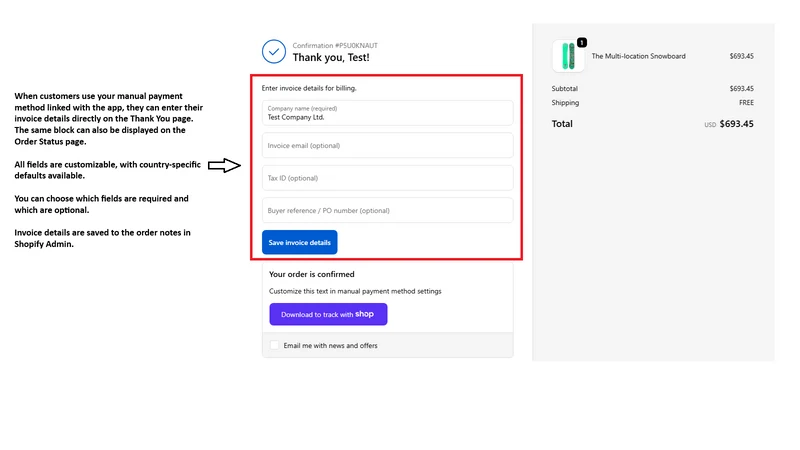Click 'Customize this text in manual payment method settings'

tap(355, 291)
